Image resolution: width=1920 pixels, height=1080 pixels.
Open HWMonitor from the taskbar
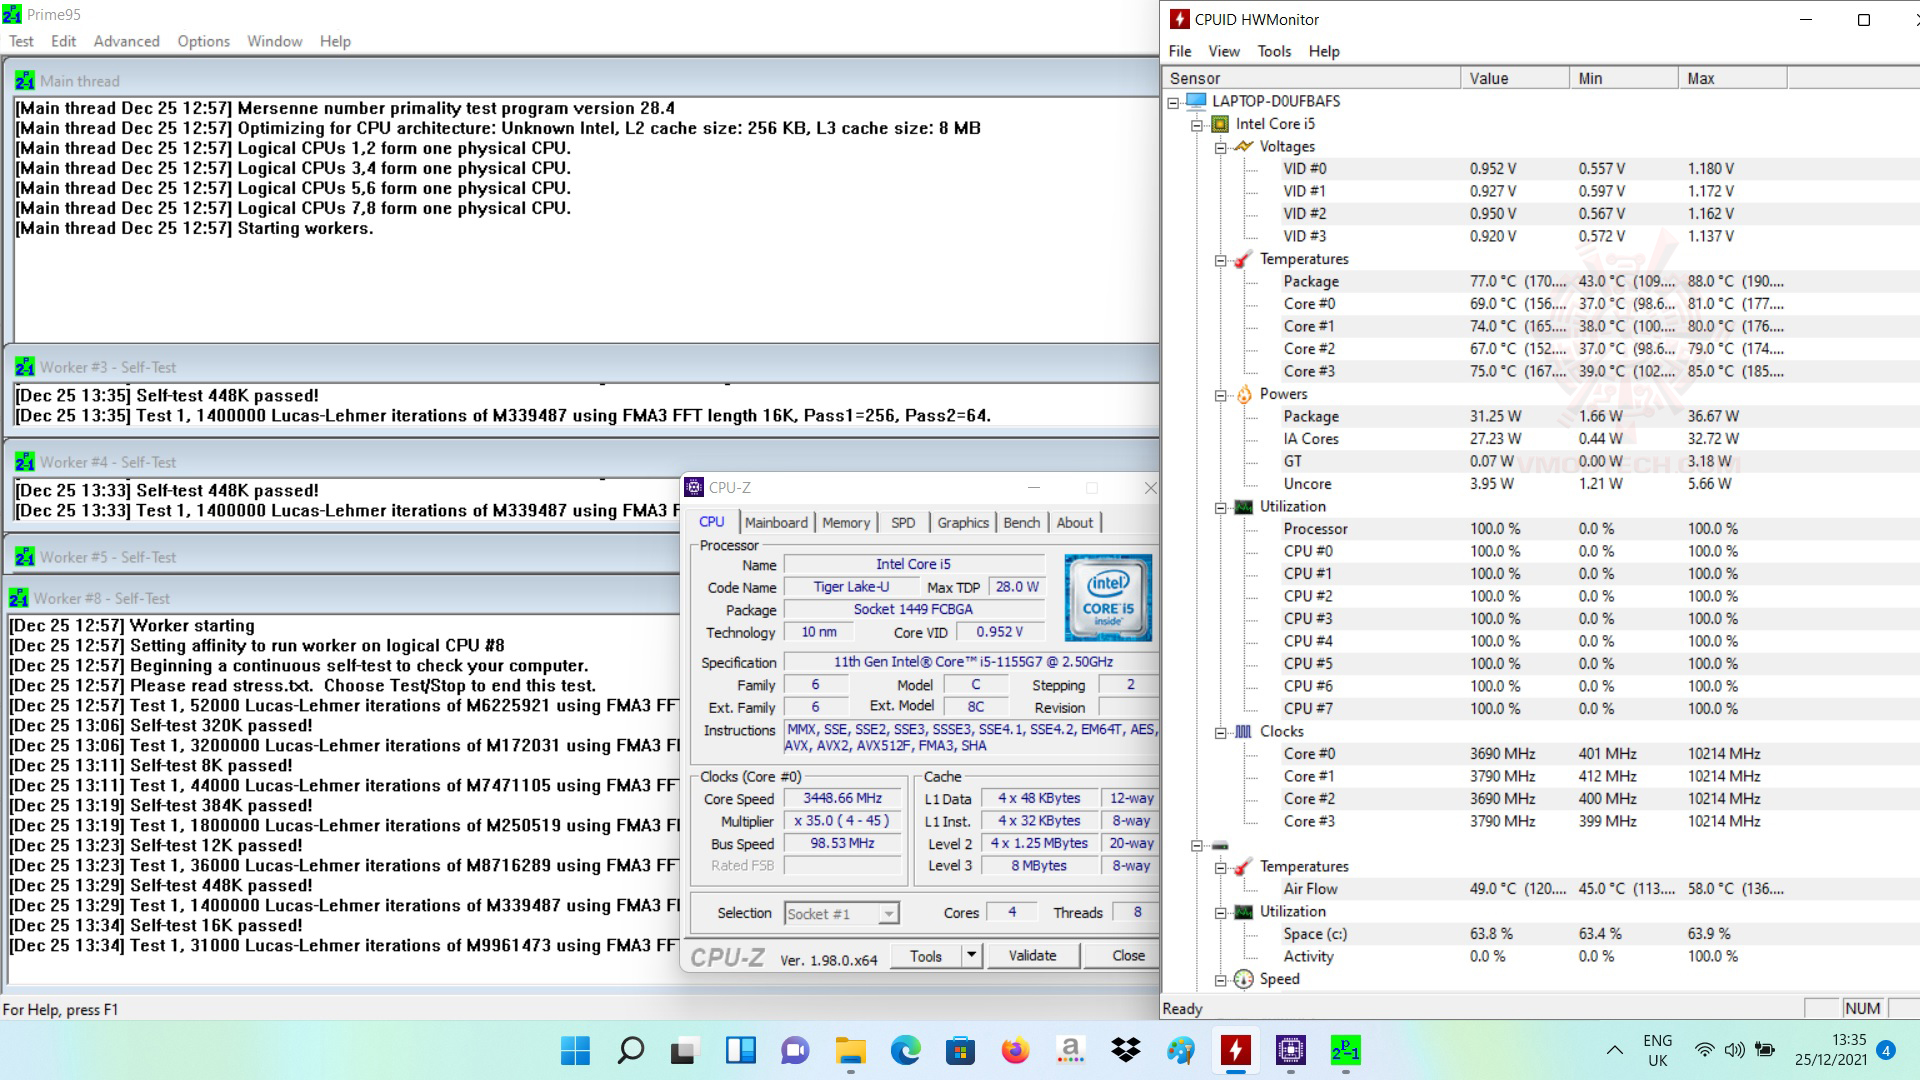pyautogui.click(x=1235, y=1050)
